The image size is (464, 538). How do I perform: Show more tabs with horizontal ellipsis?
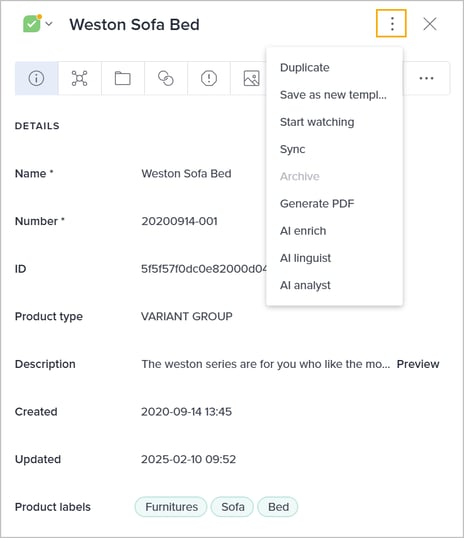[426, 78]
